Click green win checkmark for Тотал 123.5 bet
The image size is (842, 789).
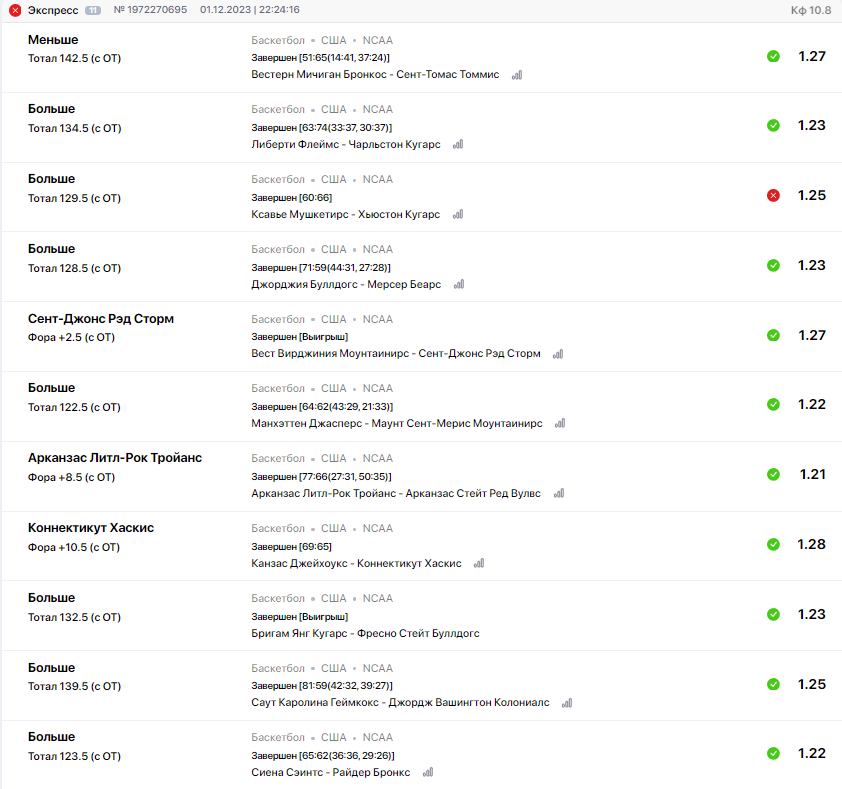pyautogui.click(x=773, y=753)
